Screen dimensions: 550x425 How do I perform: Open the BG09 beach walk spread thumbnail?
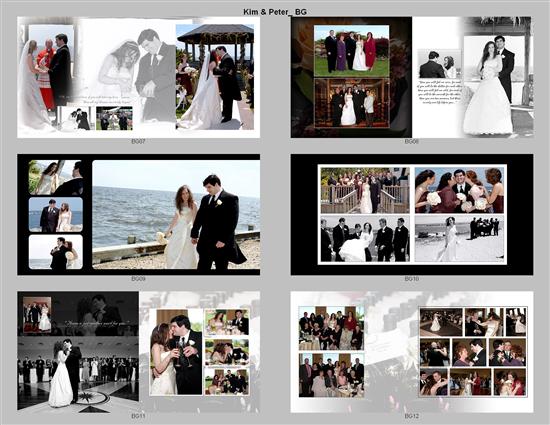(139, 214)
